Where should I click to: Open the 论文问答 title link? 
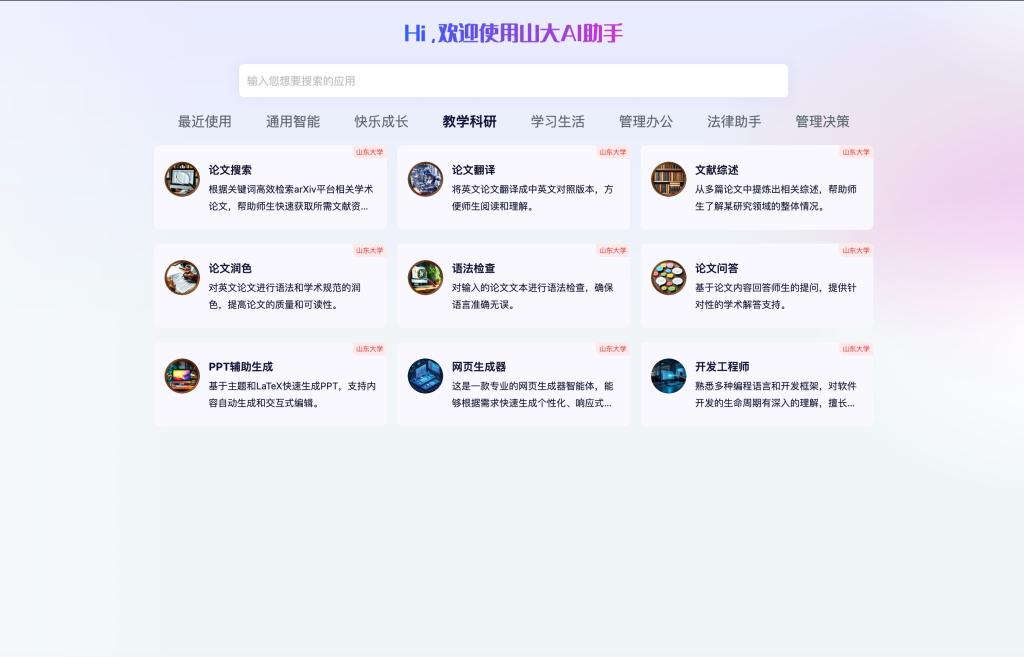point(716,268)
